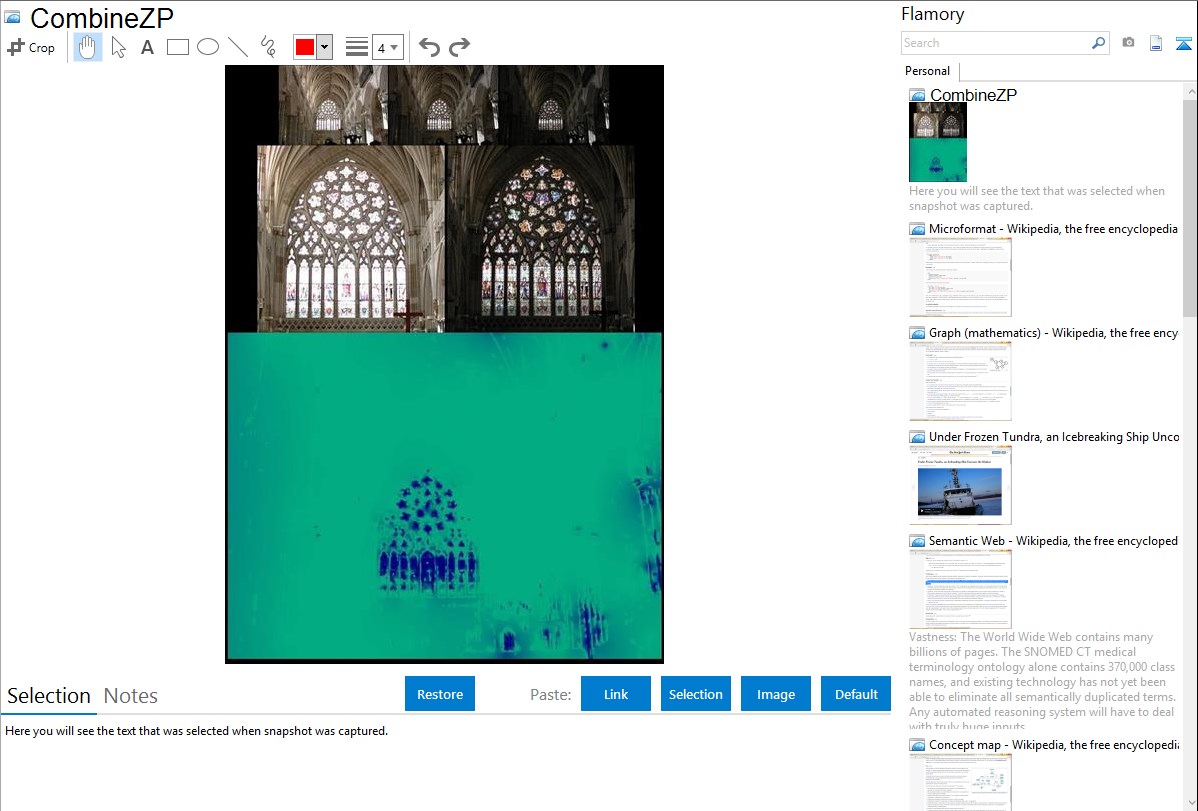This screenshot has width=1198, height=811.
Task: Select Under Frozen Tundra entry title
Action: click(1054, 436)
